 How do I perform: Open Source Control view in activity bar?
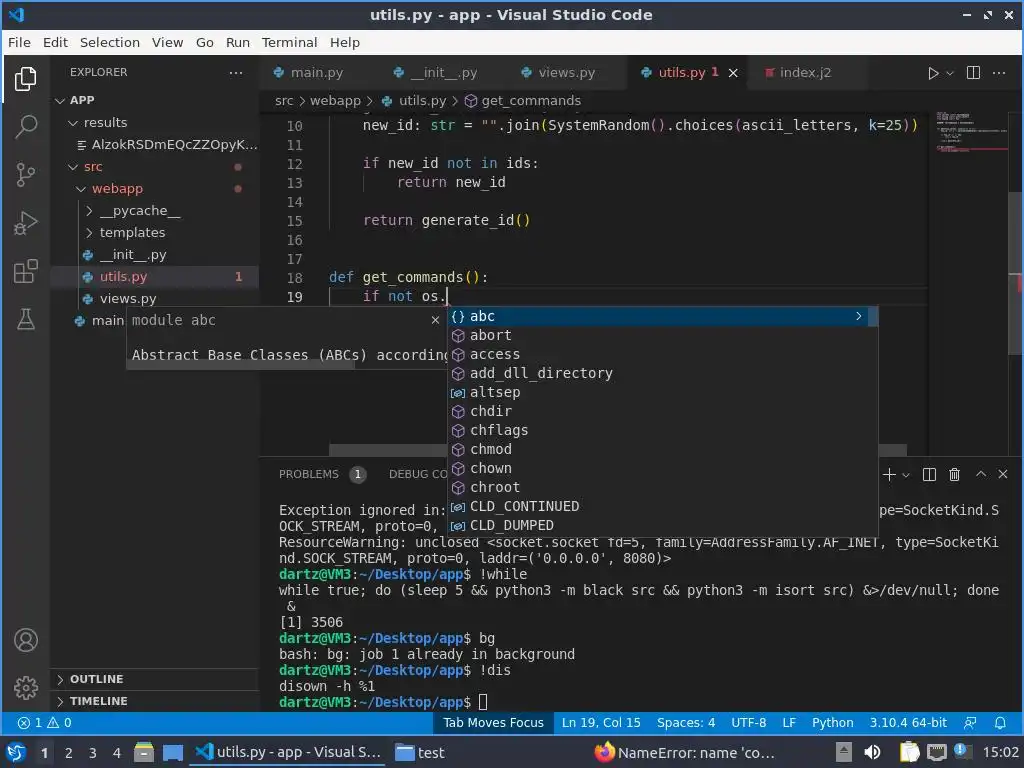pyautogui.click(x=25, y=175)
